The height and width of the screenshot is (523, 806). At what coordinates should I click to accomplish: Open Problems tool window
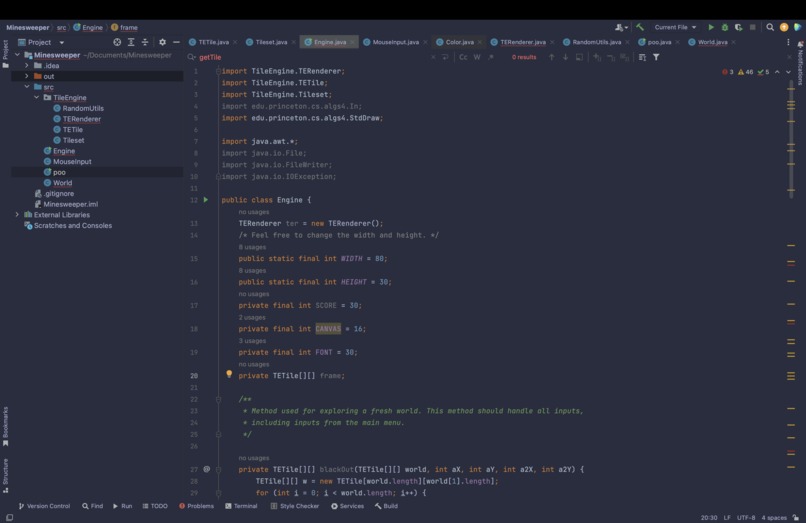[196, 506]
